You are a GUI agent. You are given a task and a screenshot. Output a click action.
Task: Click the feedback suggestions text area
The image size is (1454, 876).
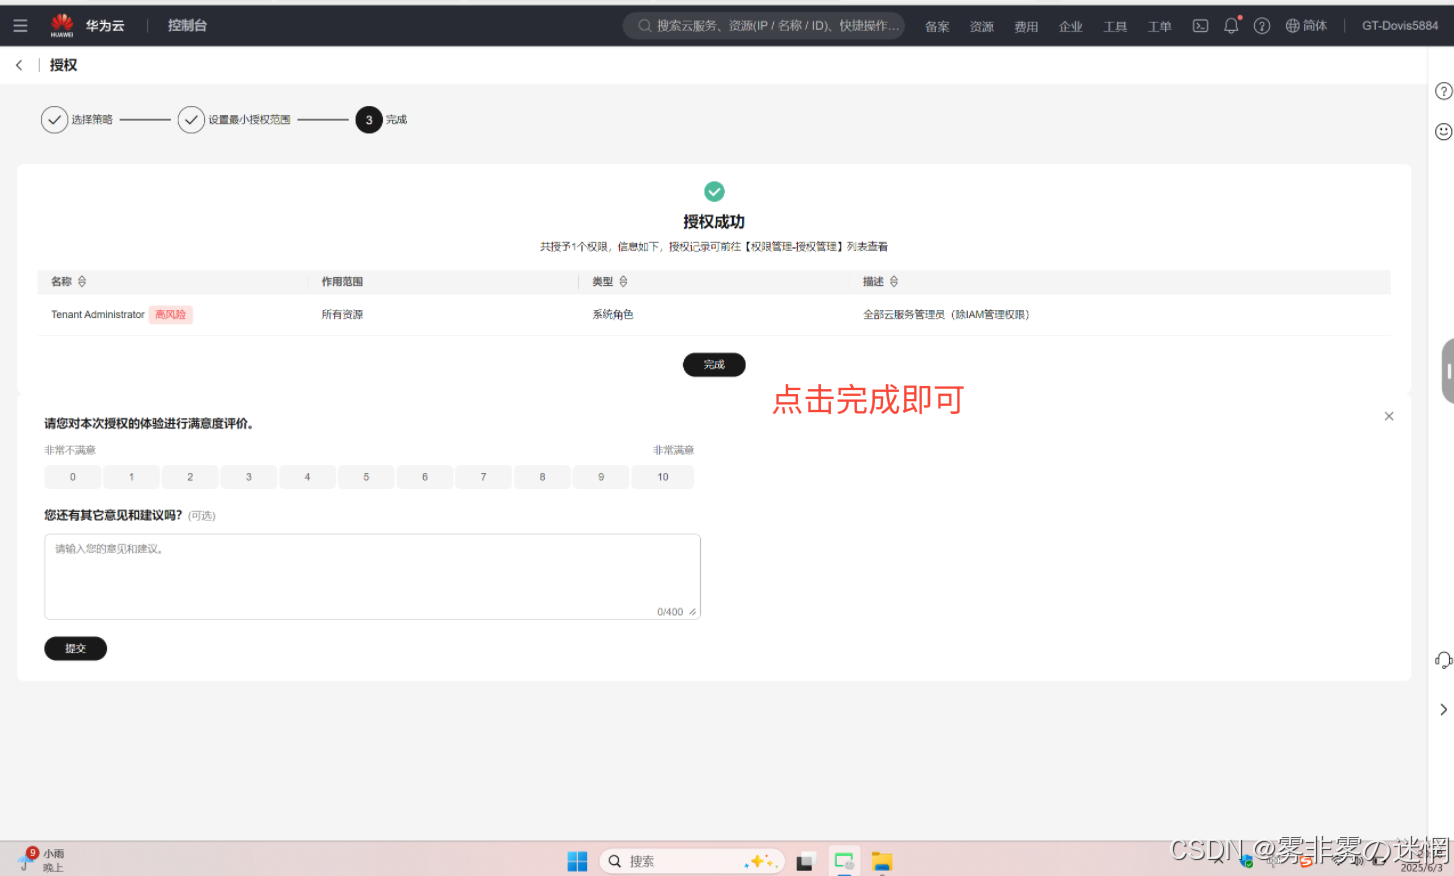point(372,577)
